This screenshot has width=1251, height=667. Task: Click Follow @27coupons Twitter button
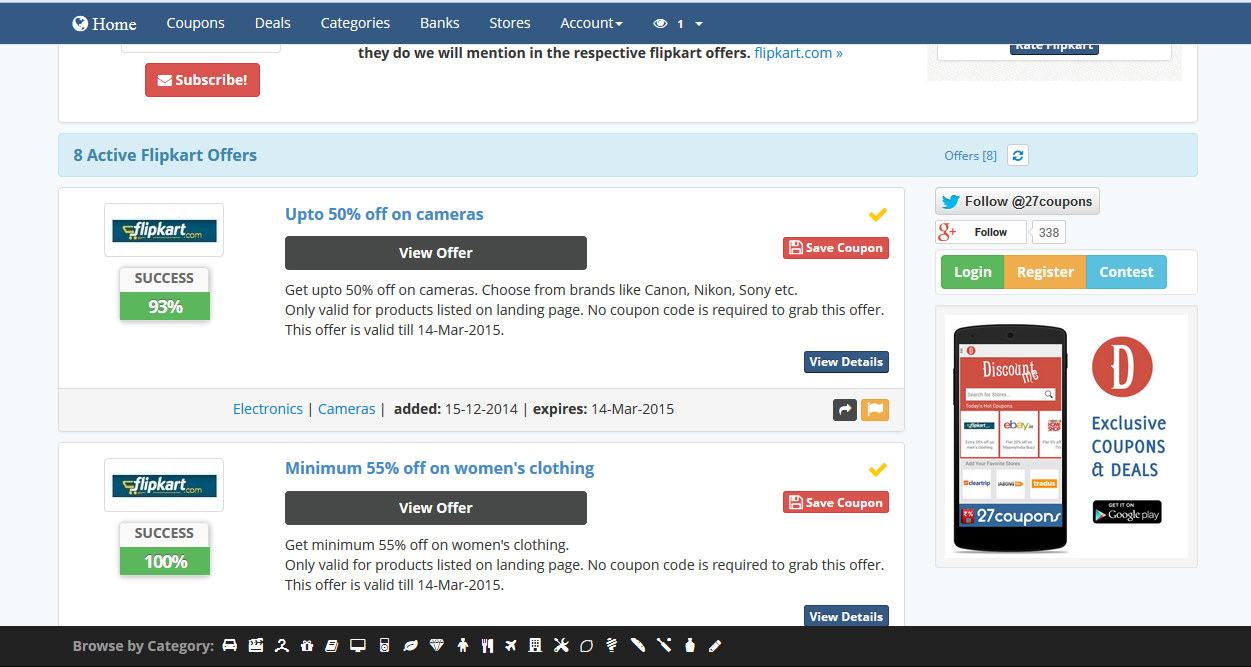pyautogui.click(x=1017, y=201)
